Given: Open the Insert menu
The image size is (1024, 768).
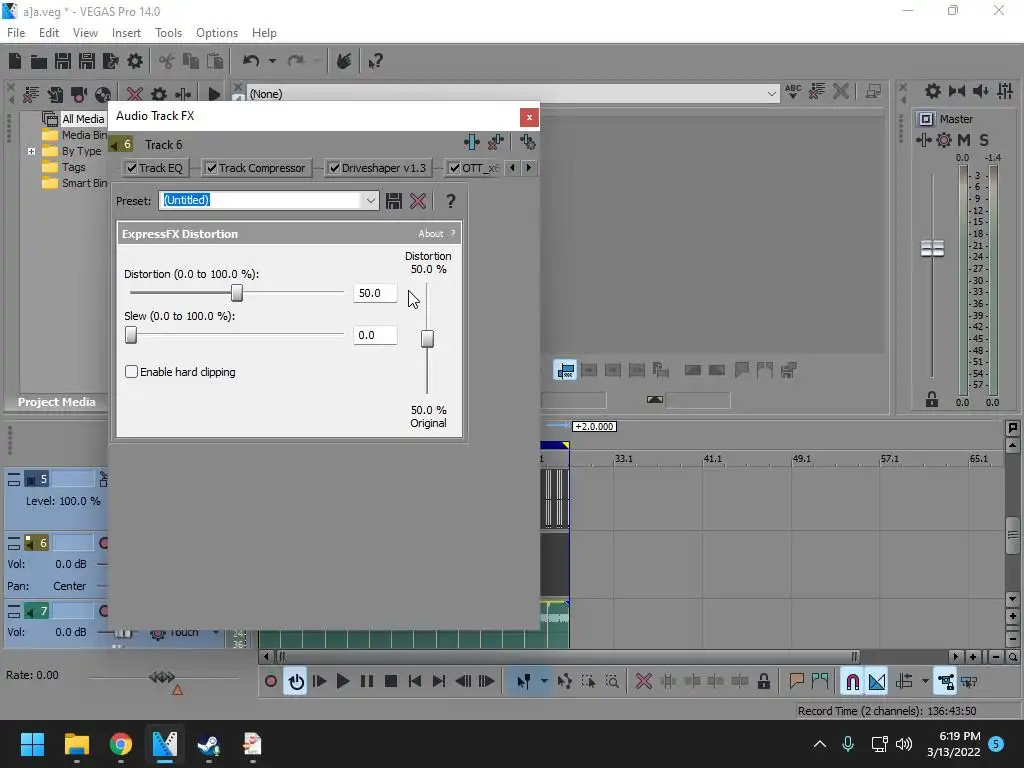Looking at the screenshot, I should tap(126, 33).
